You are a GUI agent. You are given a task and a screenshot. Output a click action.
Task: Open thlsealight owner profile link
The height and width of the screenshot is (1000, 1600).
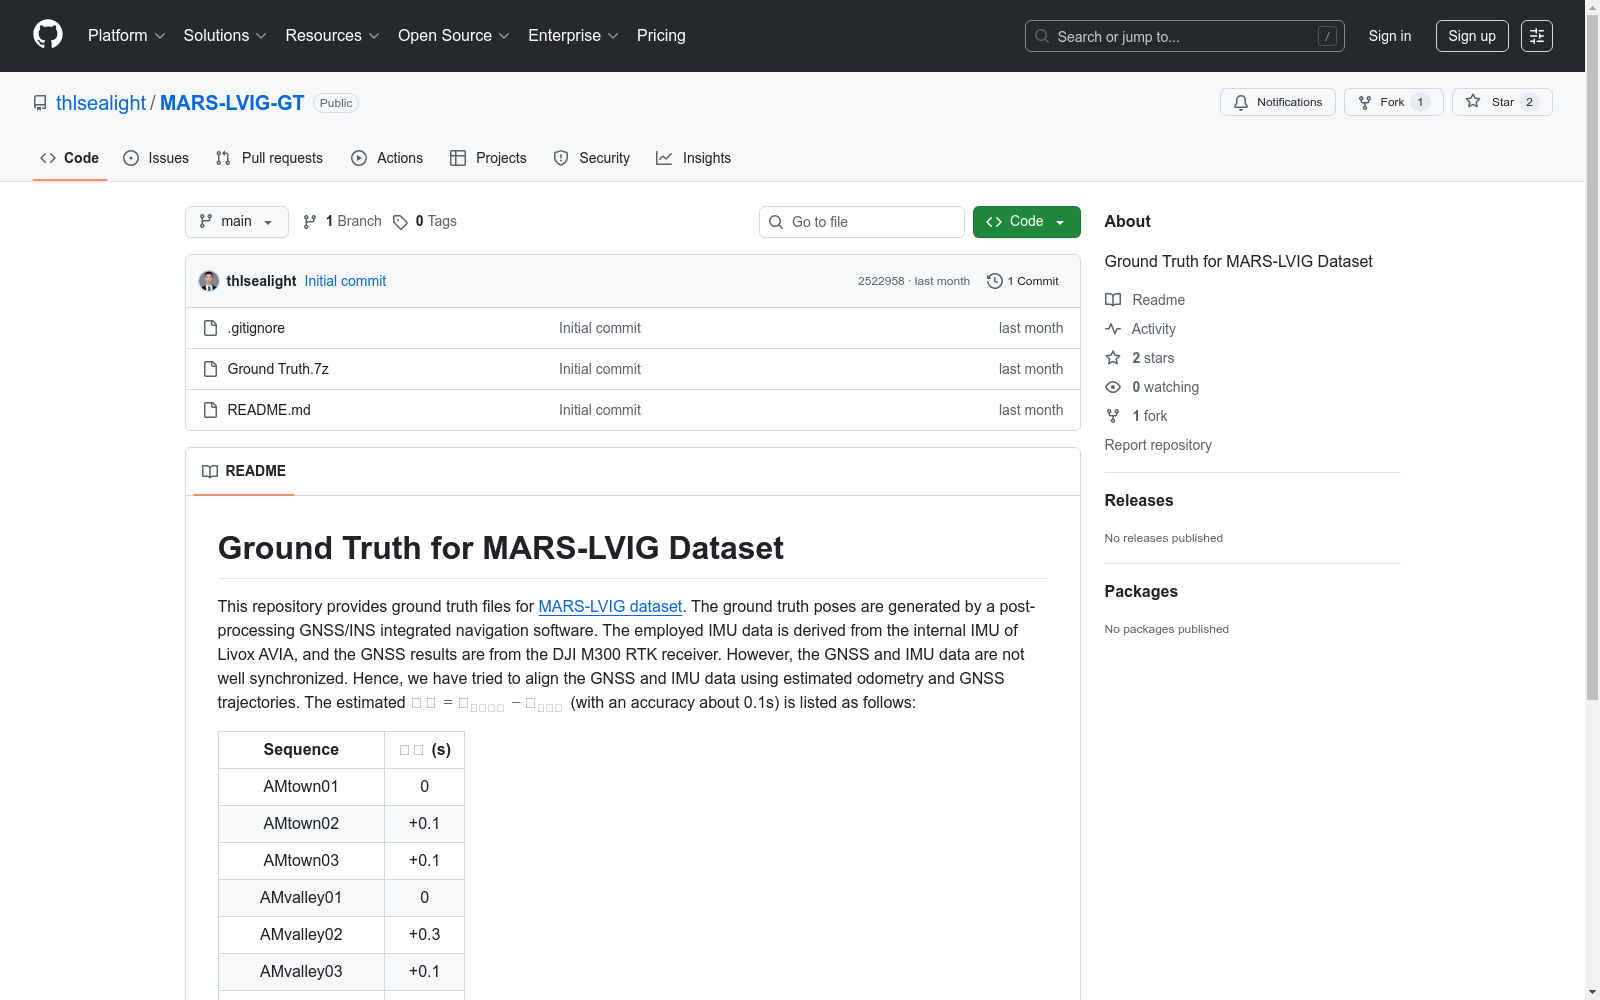(101, 103)
